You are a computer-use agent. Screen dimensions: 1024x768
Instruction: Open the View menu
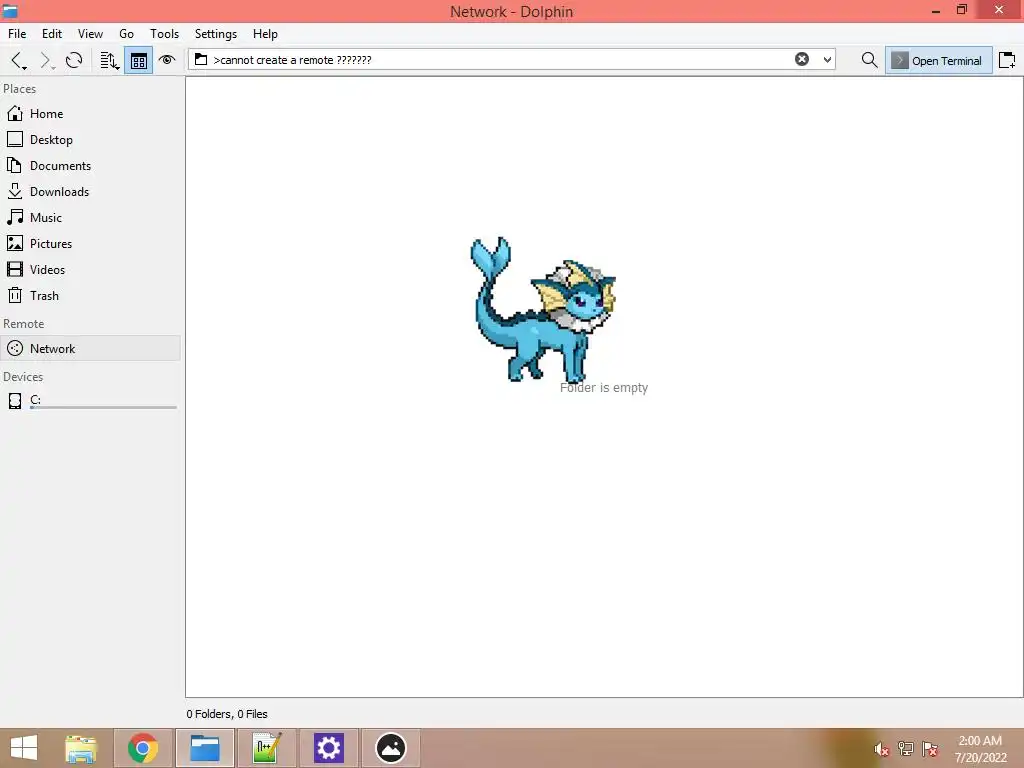point(90,33)
